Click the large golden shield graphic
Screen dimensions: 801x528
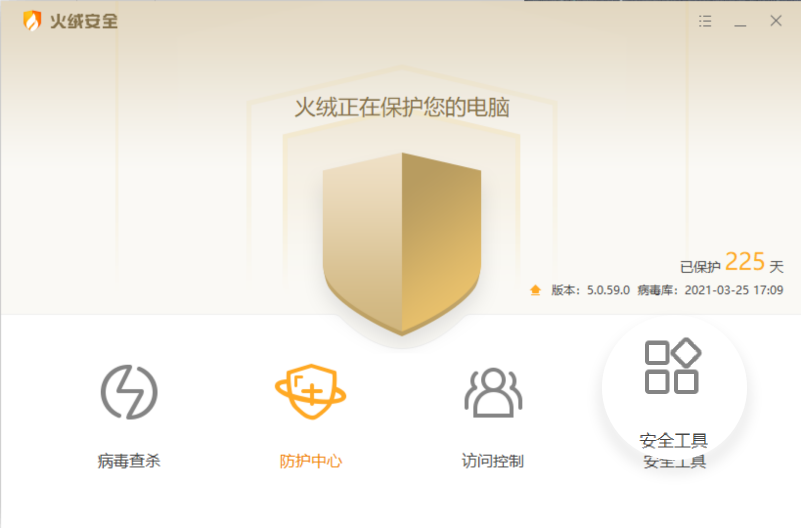[x=402, y=244]
